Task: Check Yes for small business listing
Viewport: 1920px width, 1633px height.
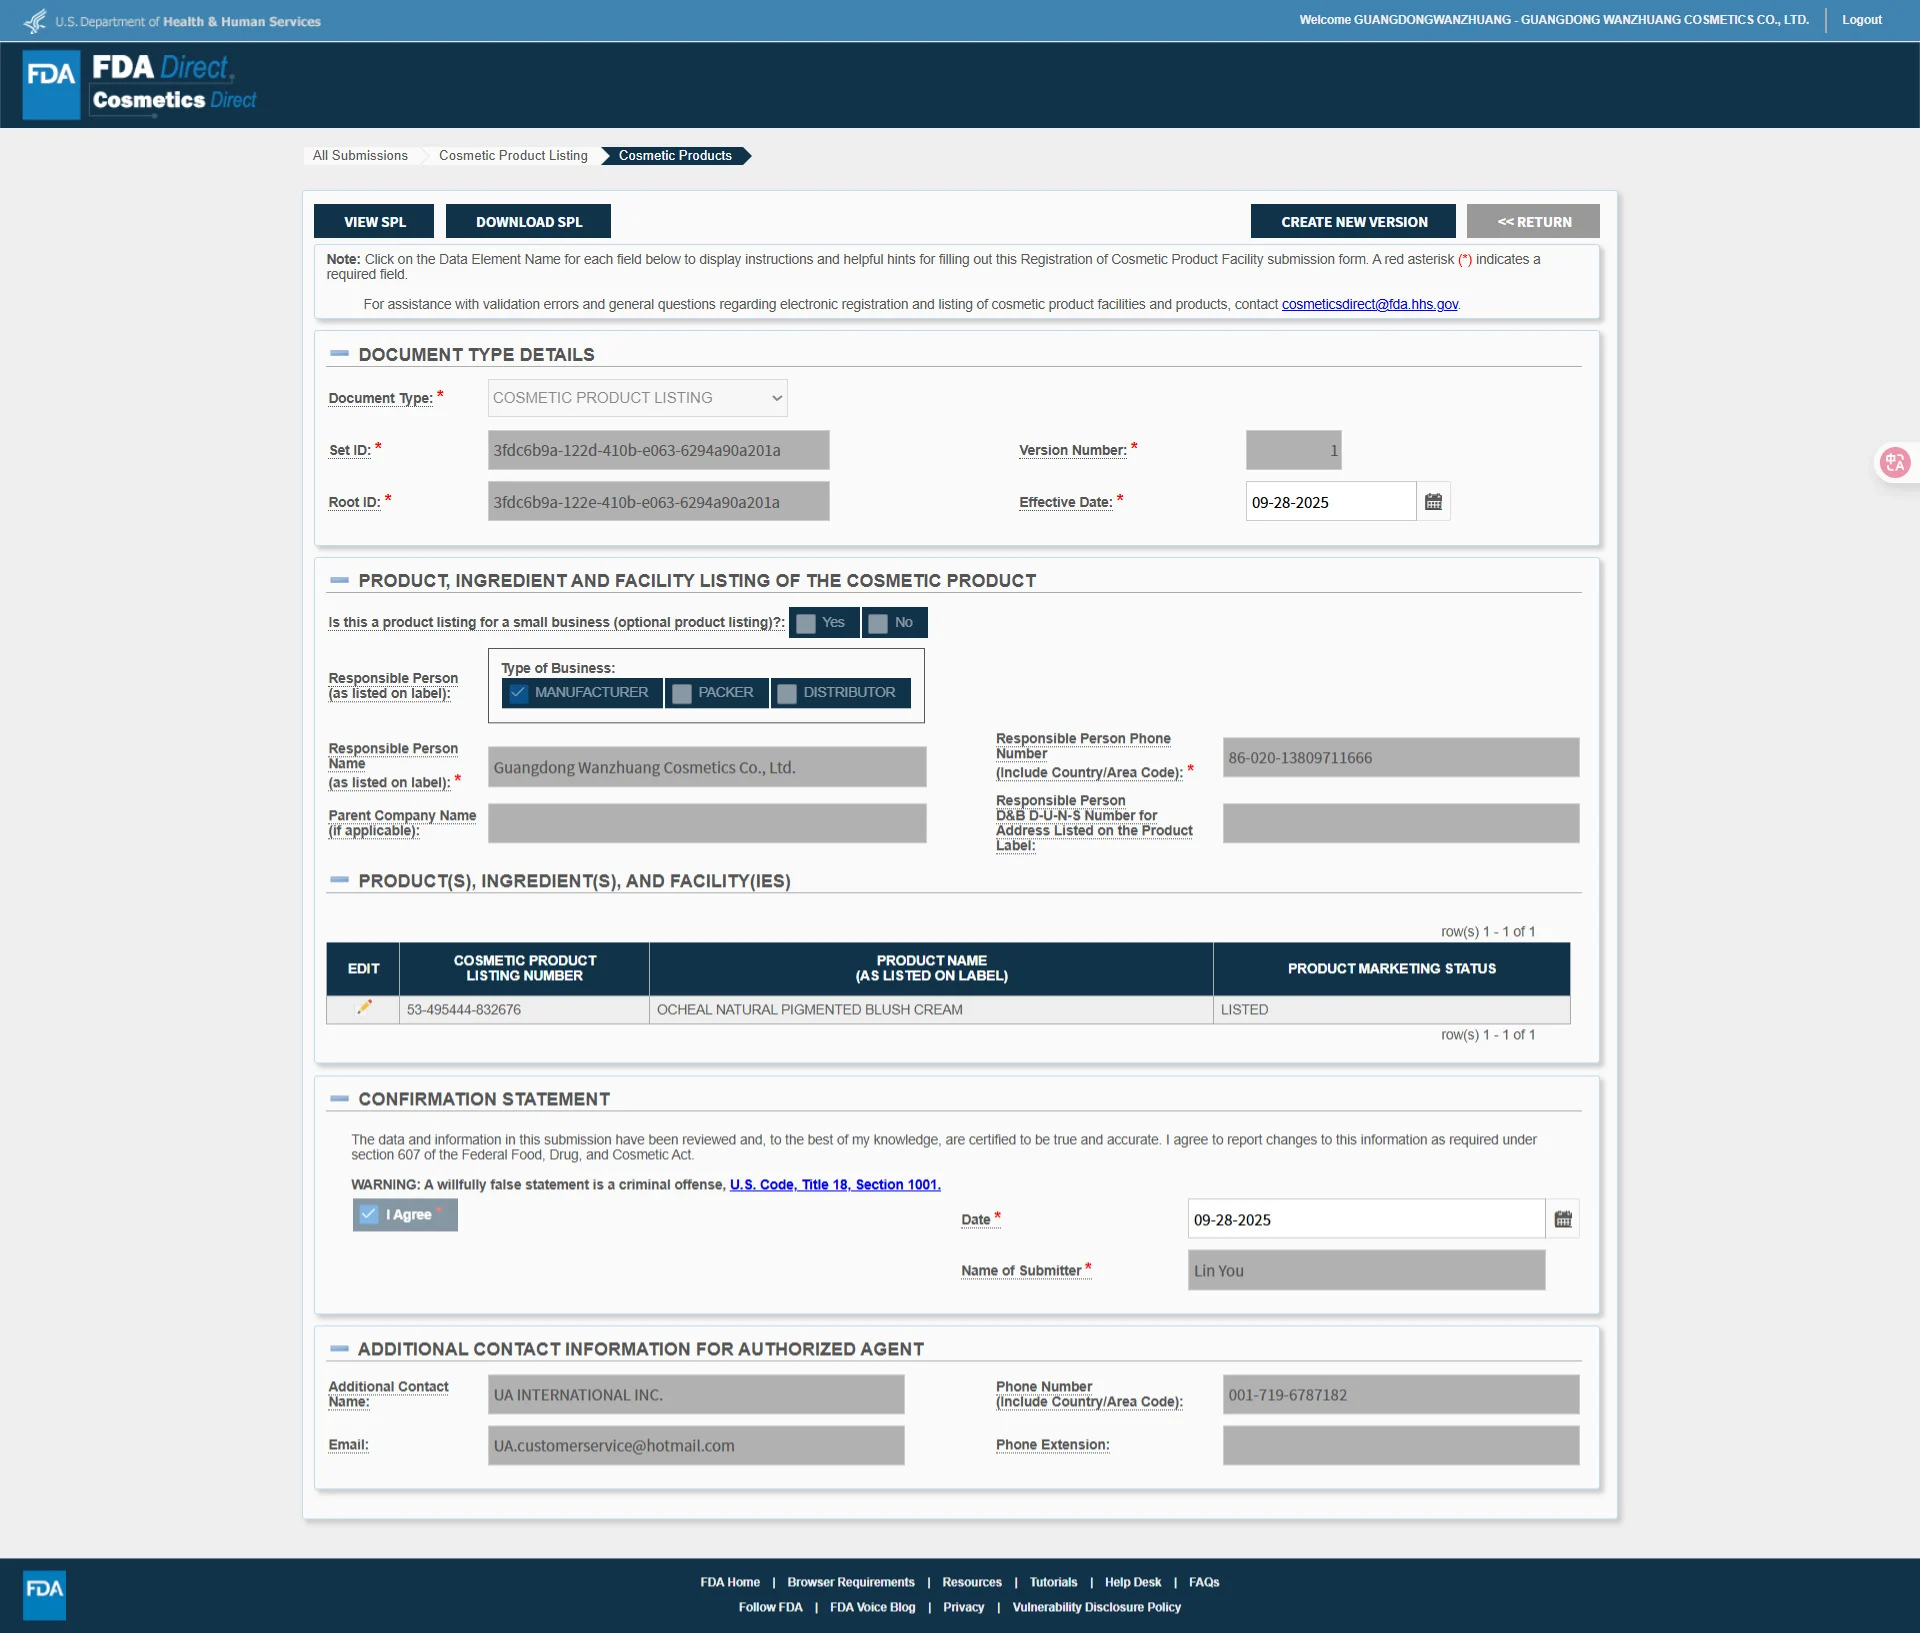Action: point(806,623)
